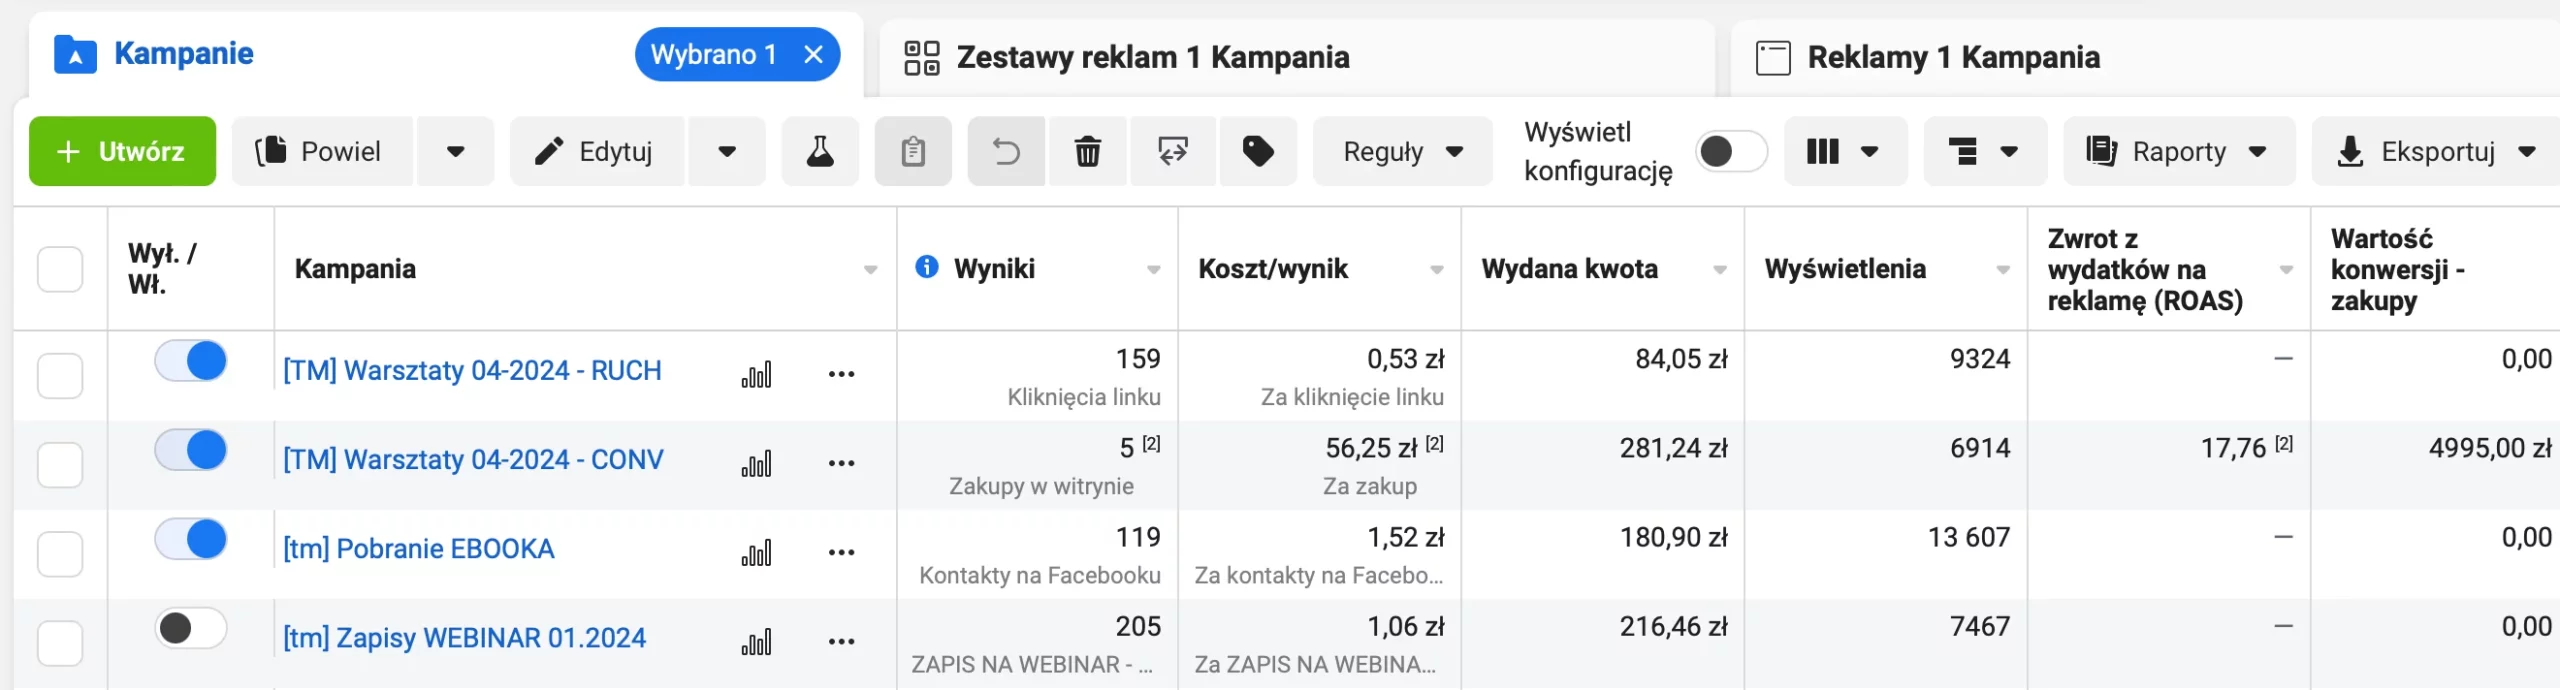Check the row checkbox for [TM] Warsztaty 04-2024 - CONV

[x=60, y=464]
